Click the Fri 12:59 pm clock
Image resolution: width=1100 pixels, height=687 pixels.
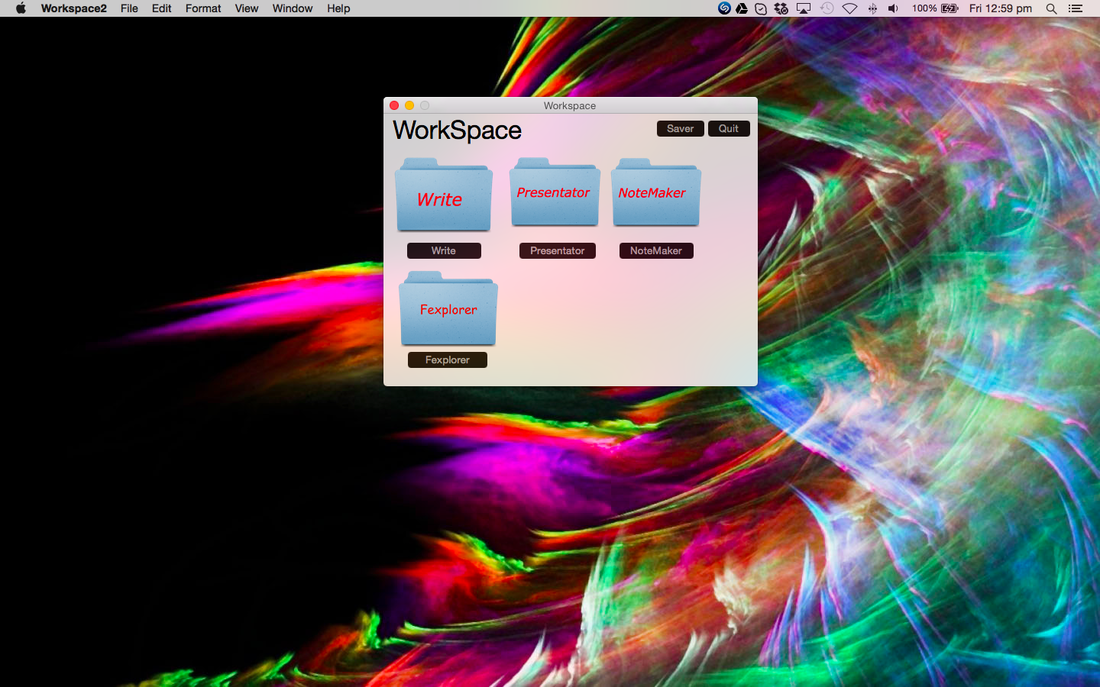click(x=1000, y=8)
